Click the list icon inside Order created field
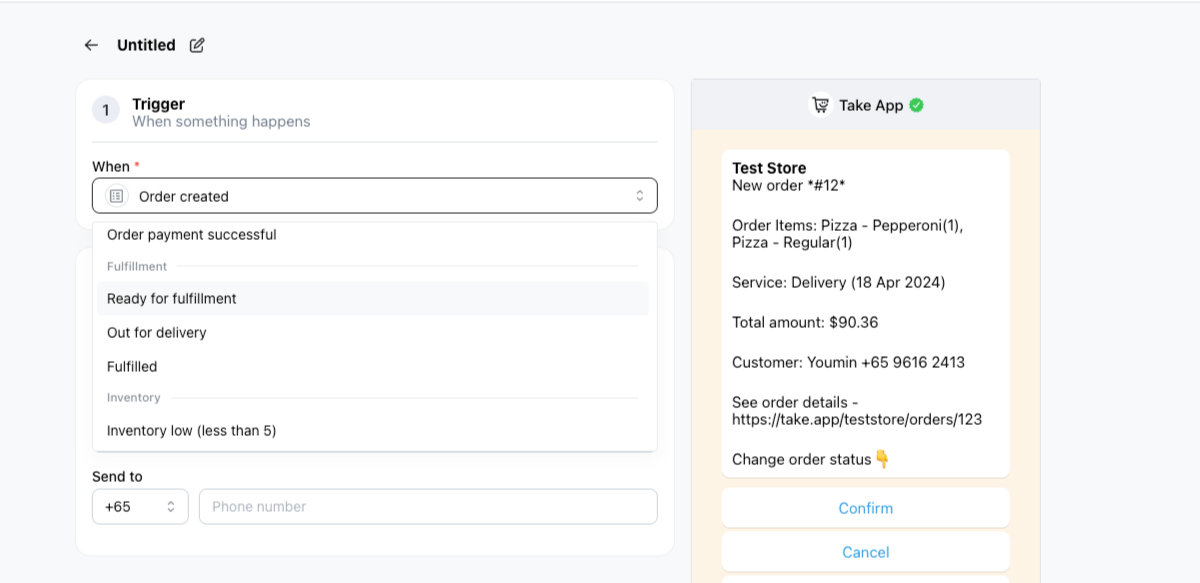 click(117, 196)
